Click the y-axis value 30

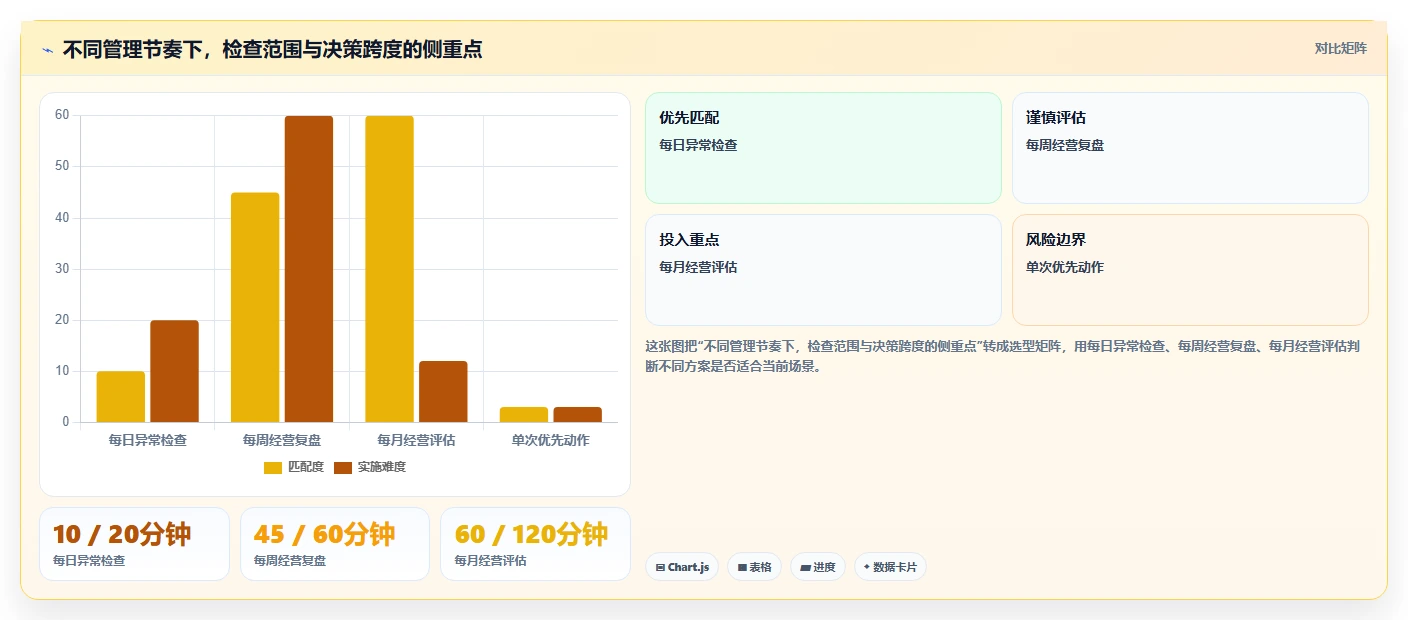pyautogui.click(x=62, y=269)
